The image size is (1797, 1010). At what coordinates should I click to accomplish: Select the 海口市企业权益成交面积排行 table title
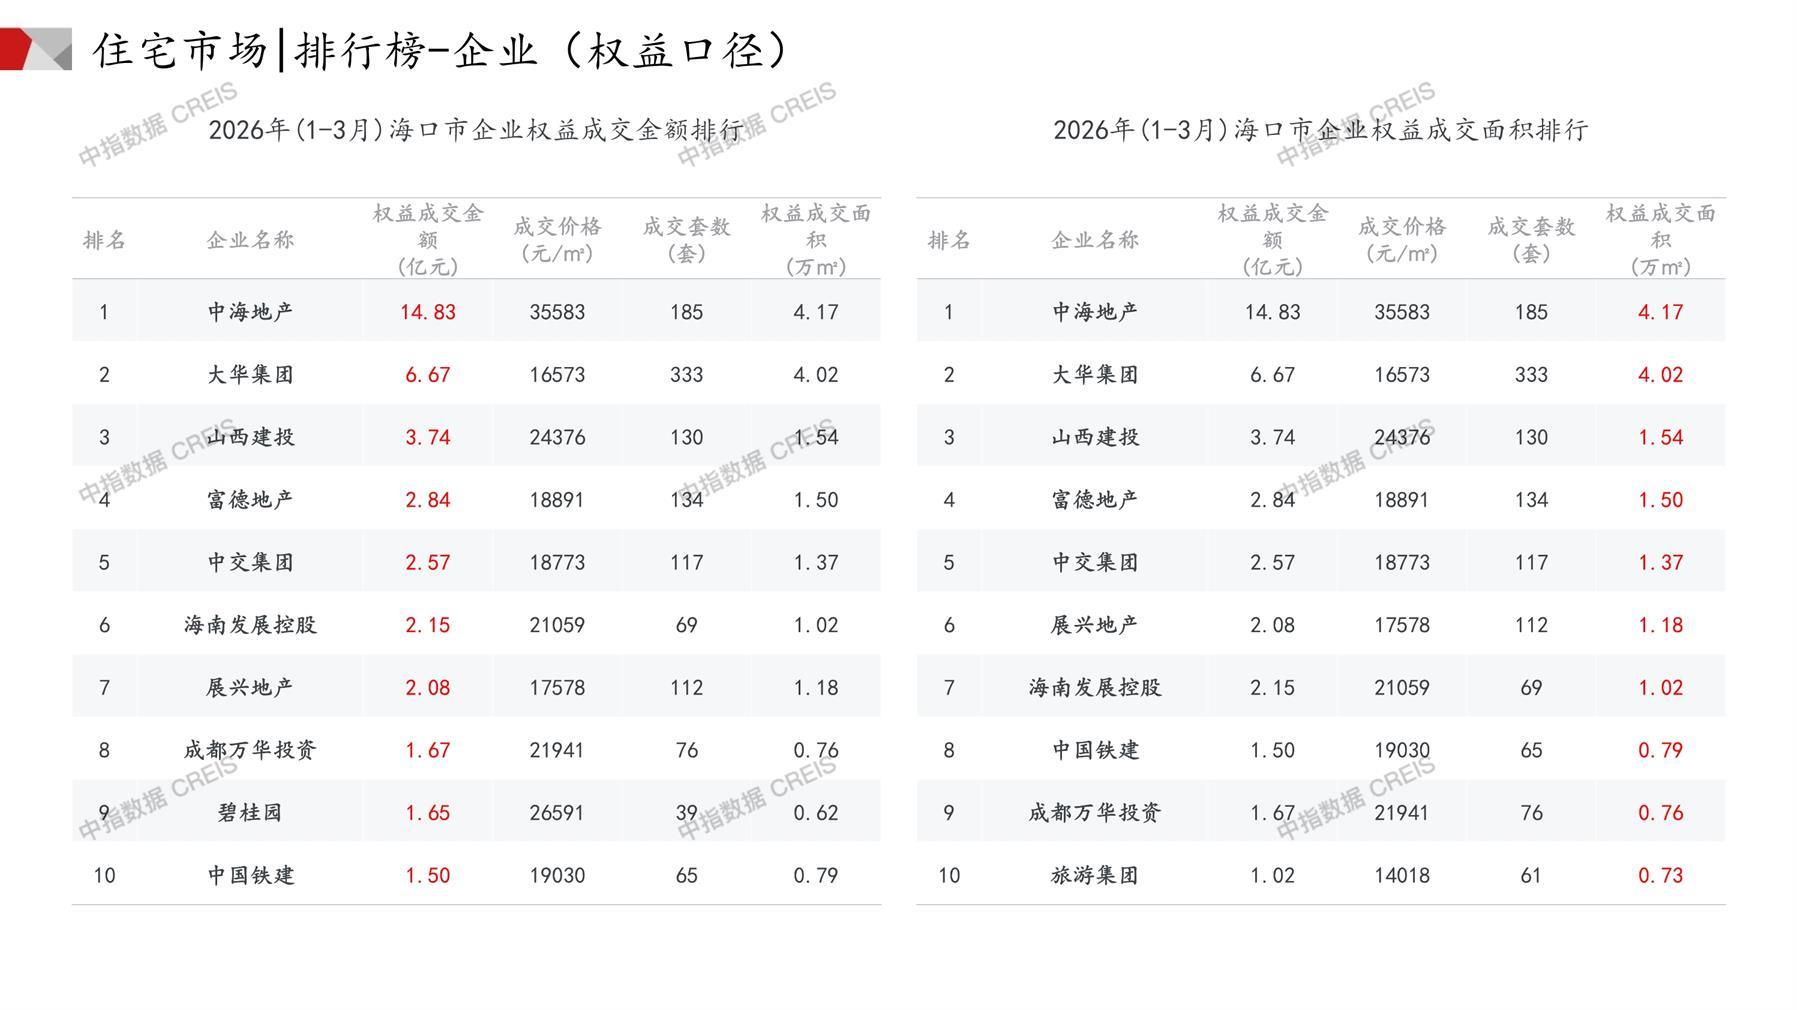[x=1320, y=130]
